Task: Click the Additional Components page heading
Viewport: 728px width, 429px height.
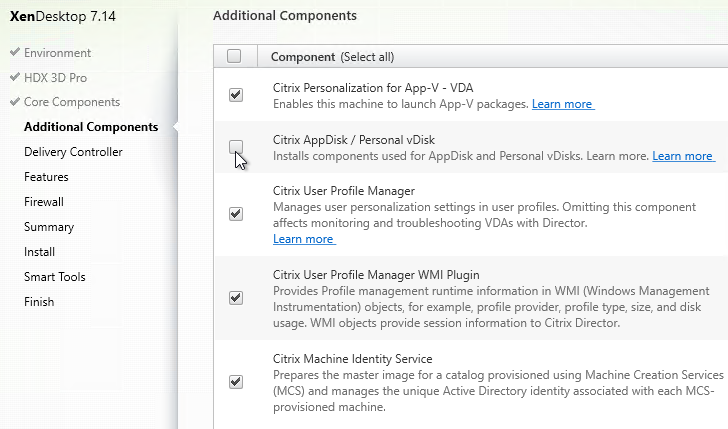Action: coord(285,16)
